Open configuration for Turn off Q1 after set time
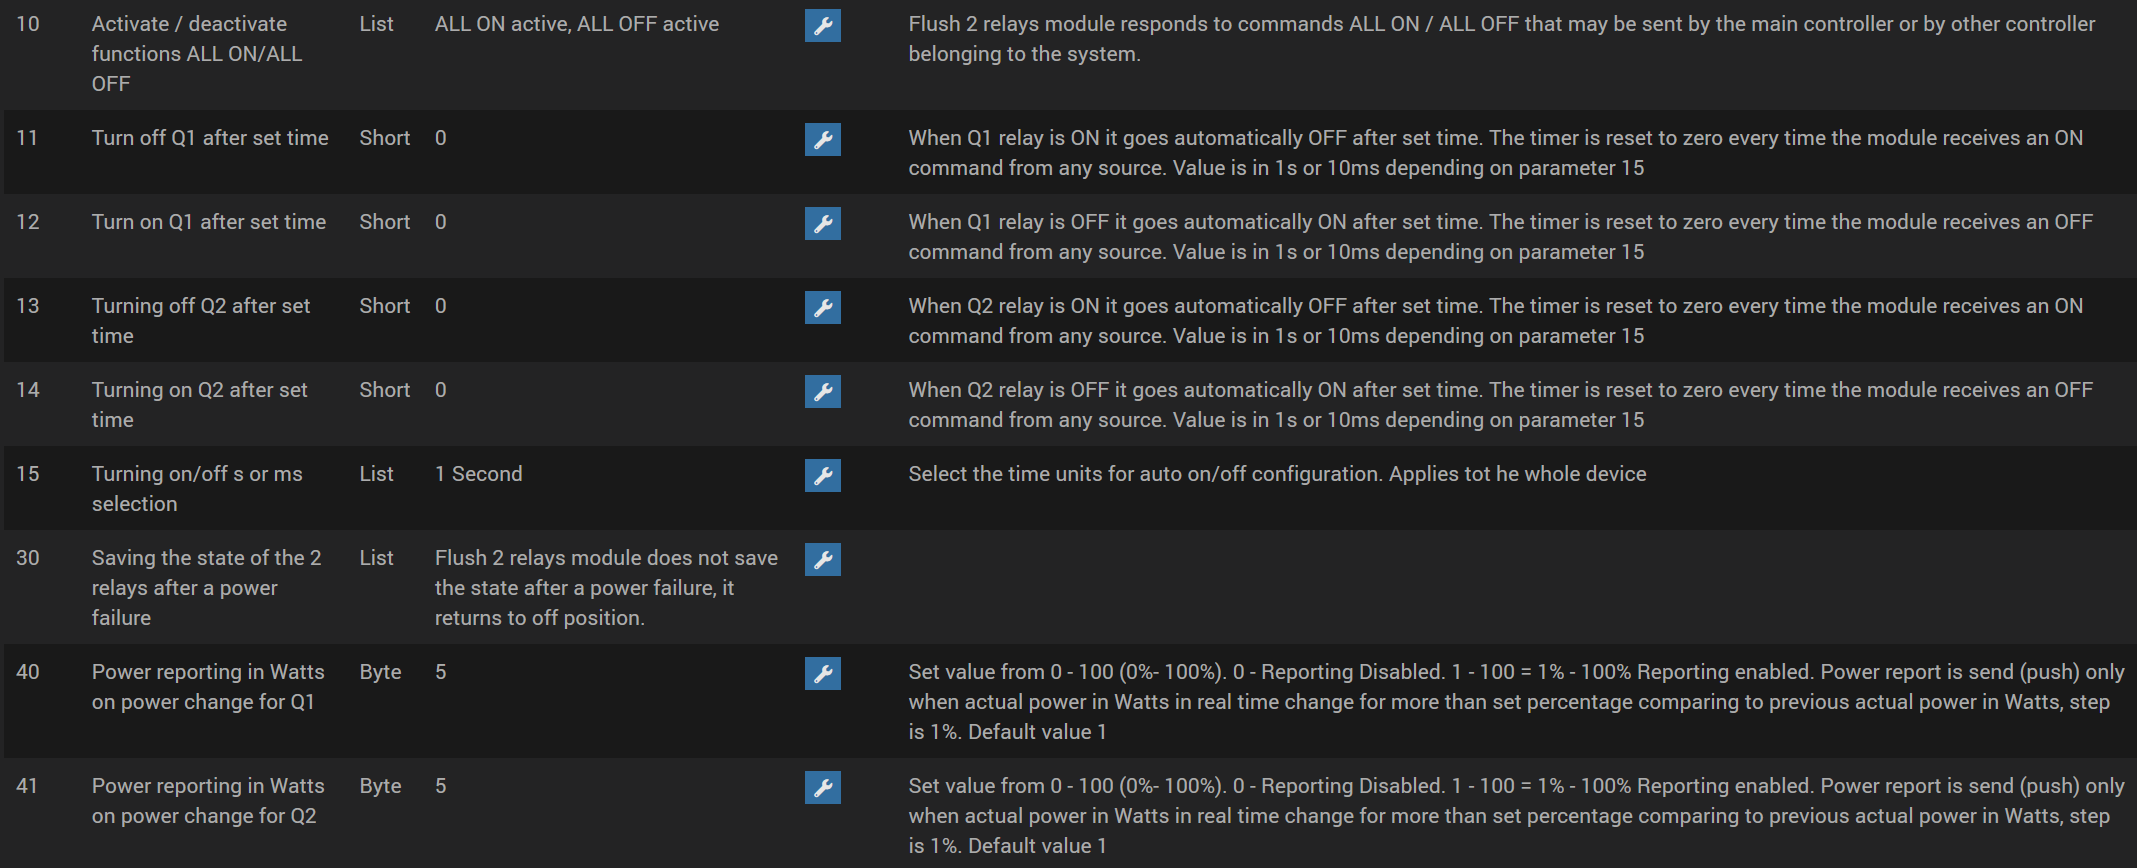Viewport: 2137px width, 868px height. tap(822, 140)
